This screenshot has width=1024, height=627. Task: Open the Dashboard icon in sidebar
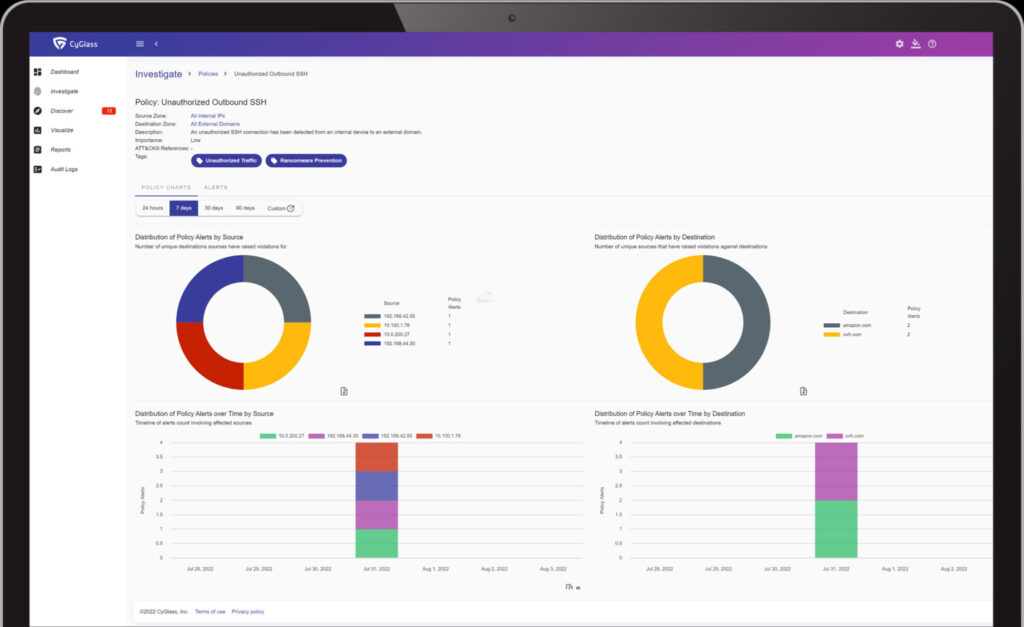pos(38,72)
